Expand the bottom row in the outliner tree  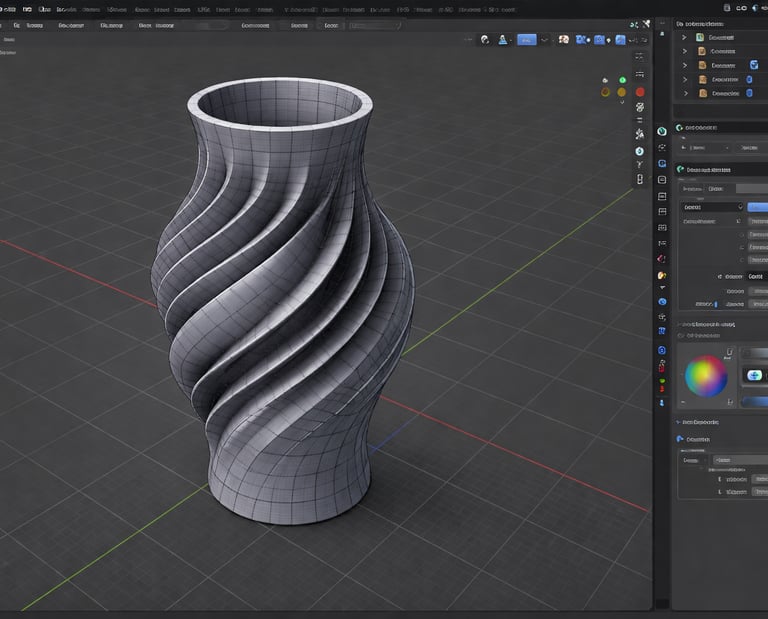[x=685, y=93]
